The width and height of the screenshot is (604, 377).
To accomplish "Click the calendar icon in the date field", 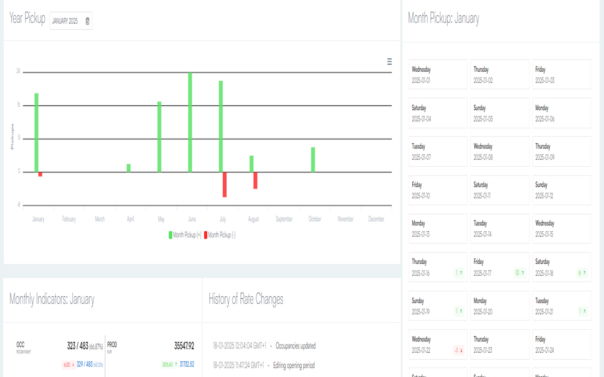I will point(87,21).
